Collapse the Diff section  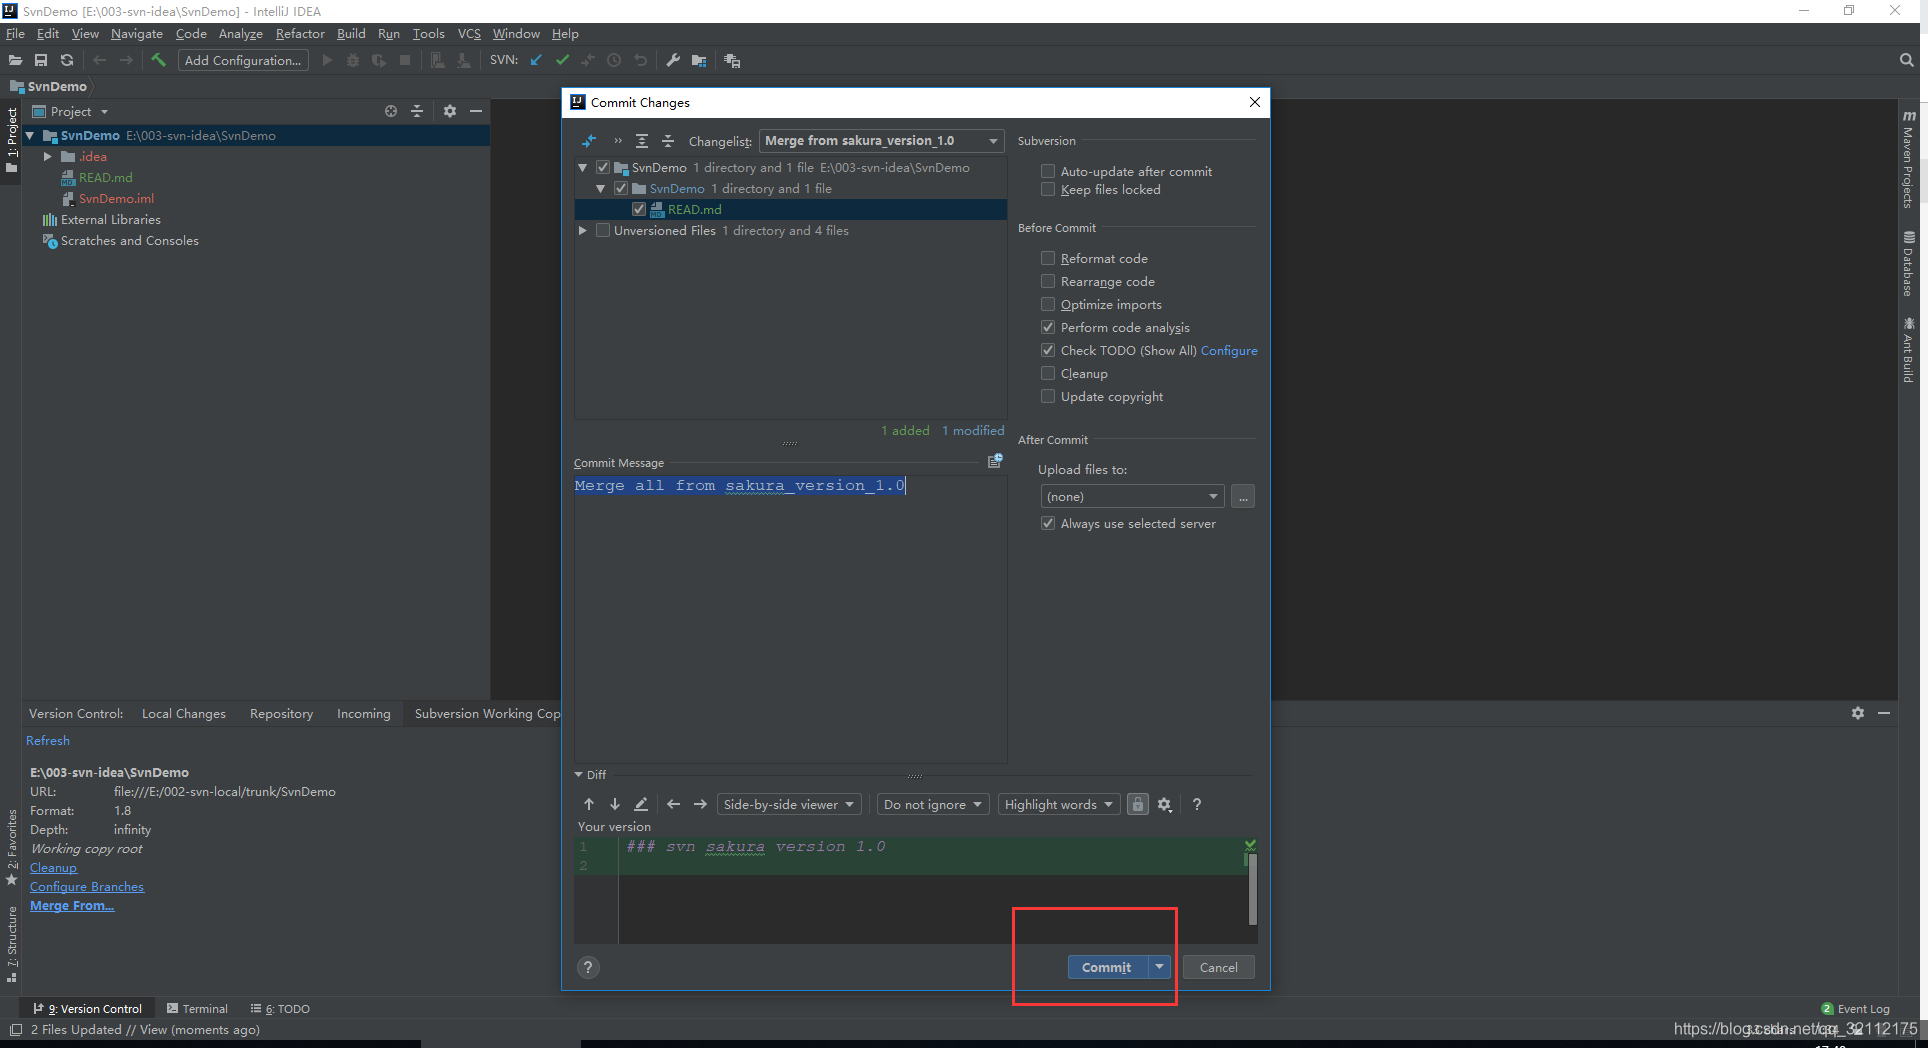(x=579, y=774)
